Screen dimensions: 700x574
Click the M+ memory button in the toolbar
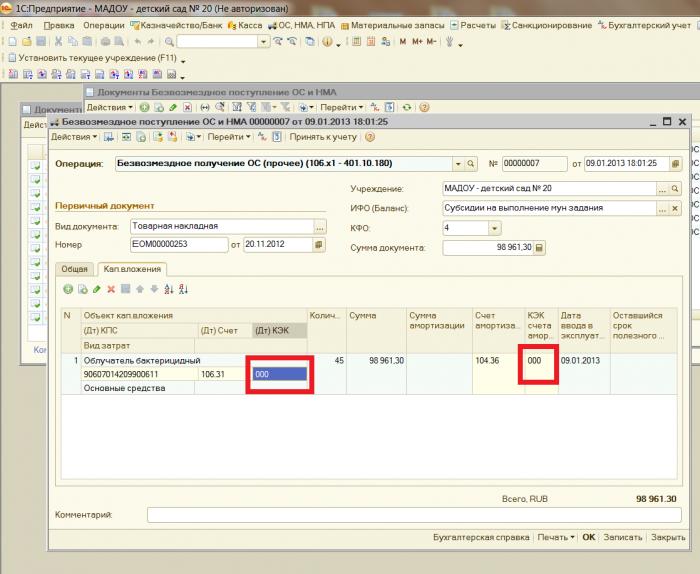pos(417,42)
